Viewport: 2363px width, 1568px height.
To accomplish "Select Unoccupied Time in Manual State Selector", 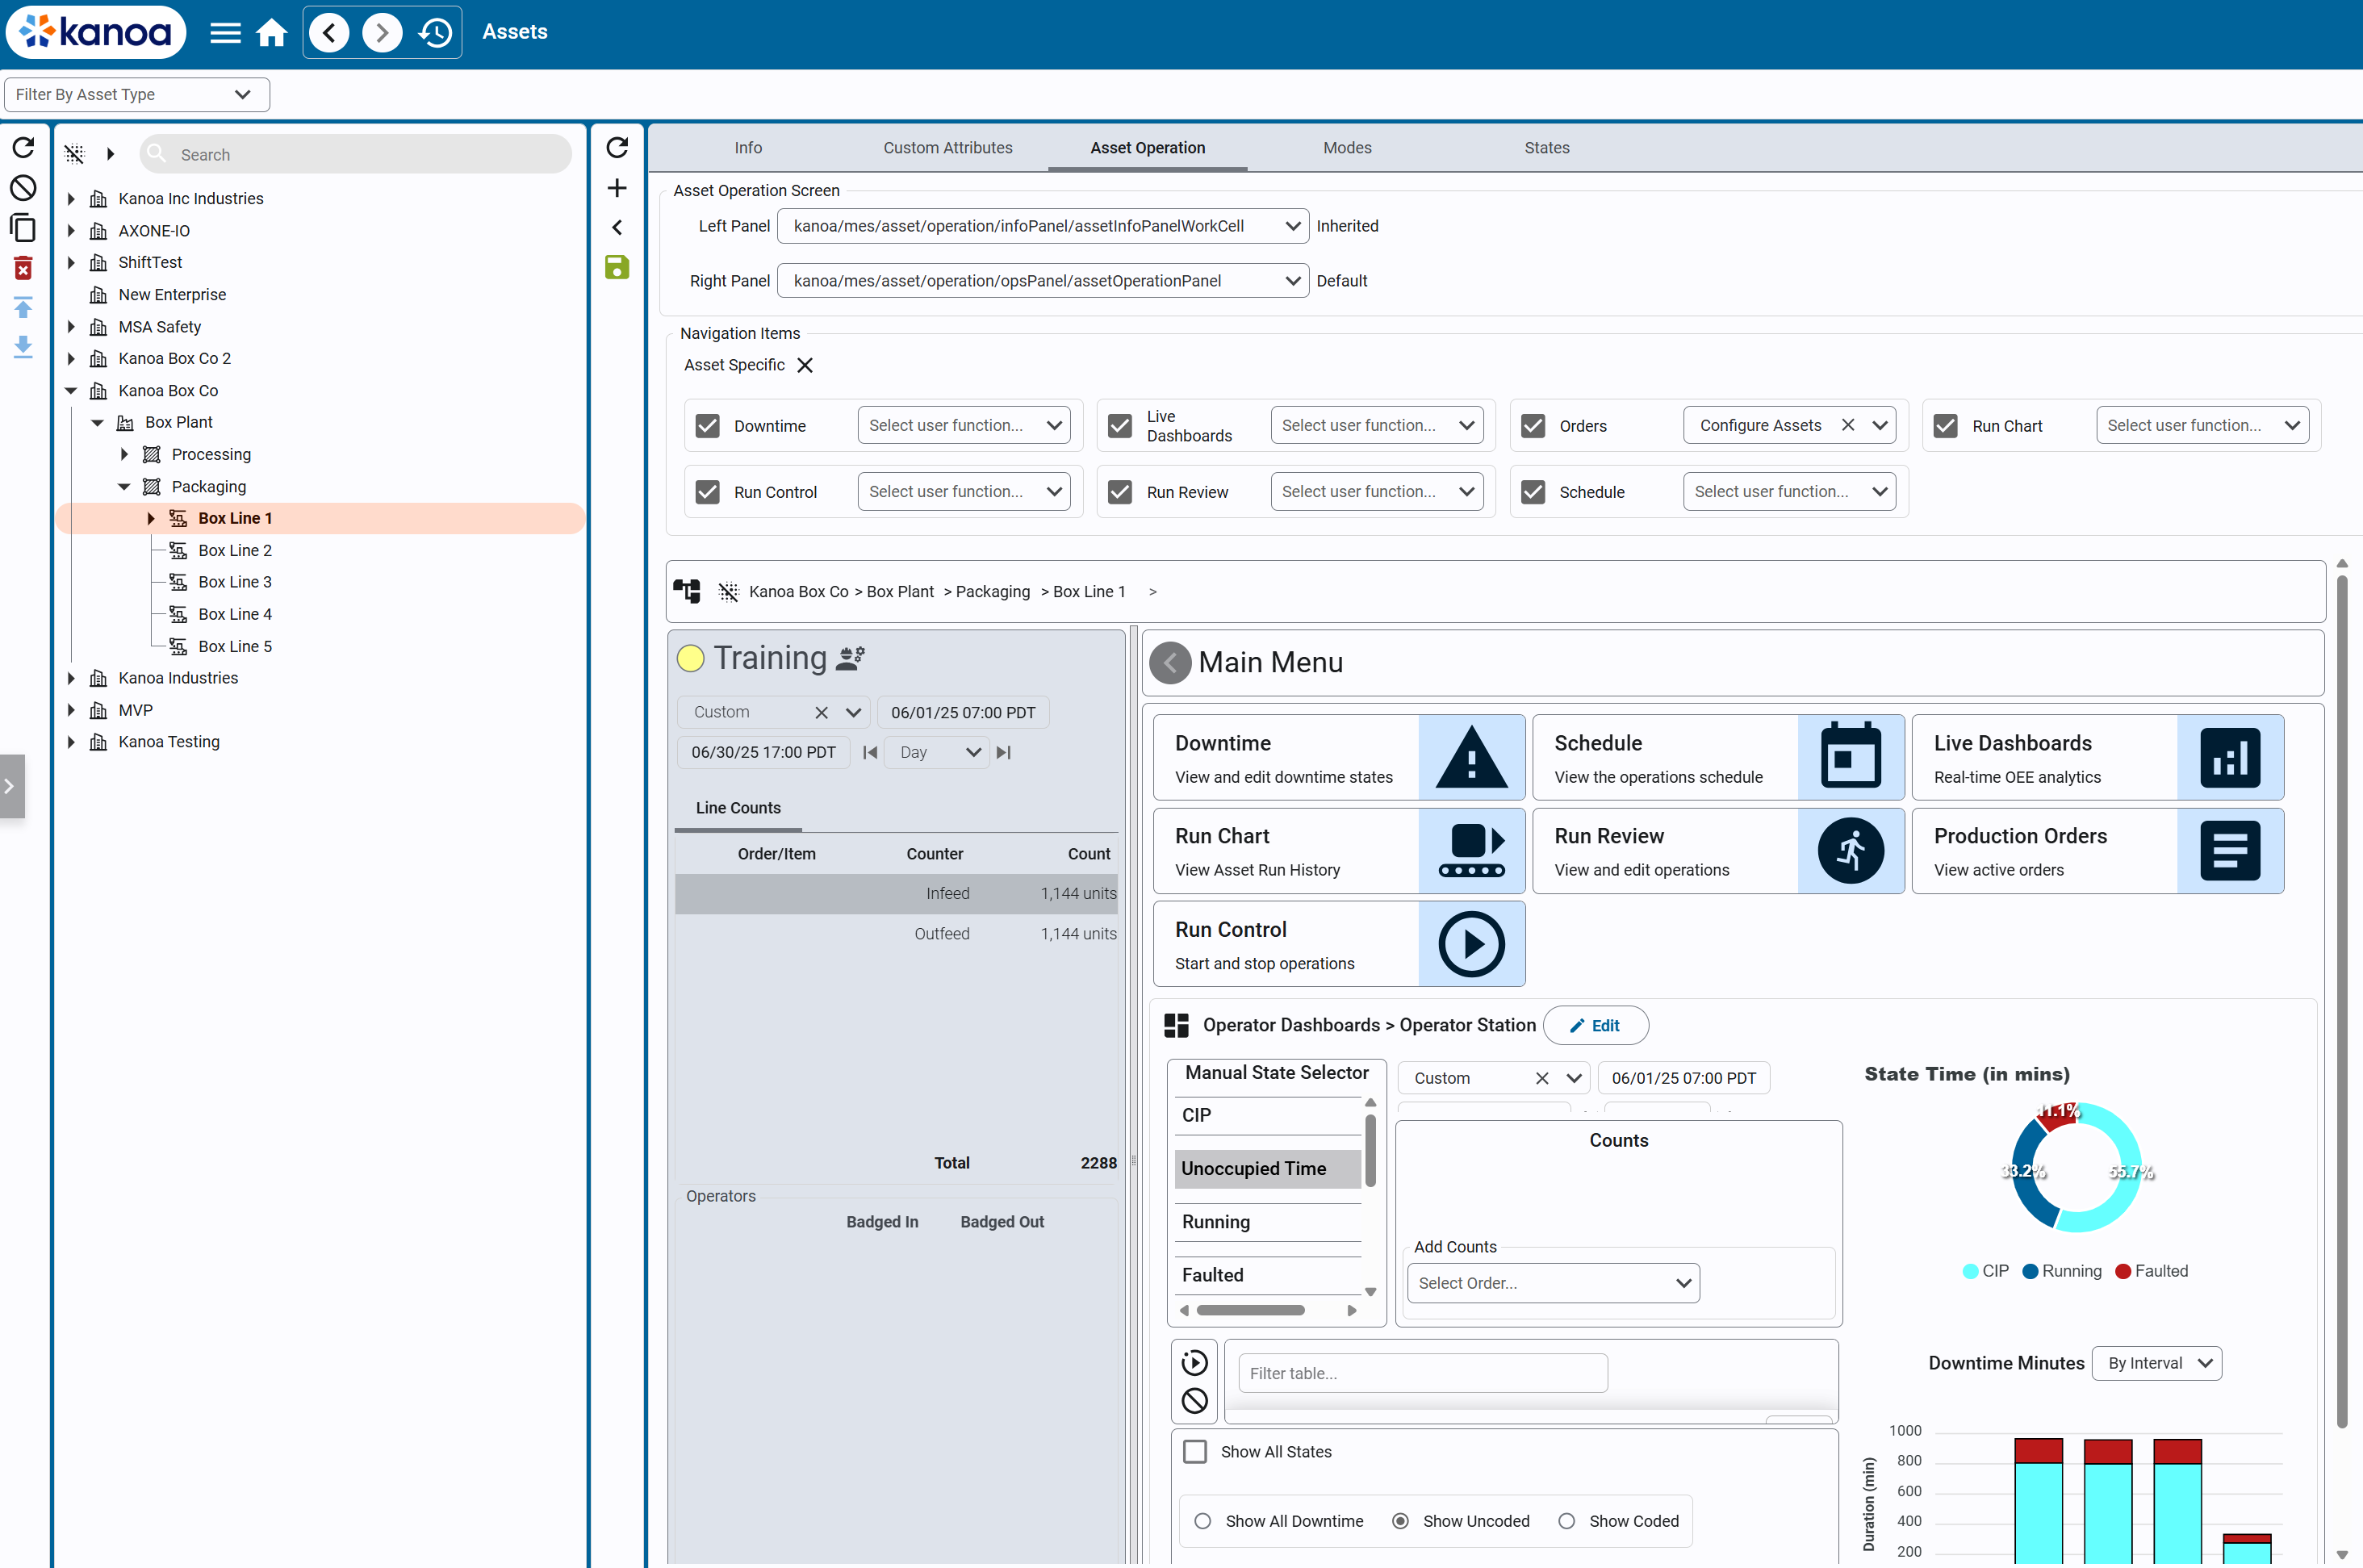I will pyautogui.click(x=1267, y=1168).
